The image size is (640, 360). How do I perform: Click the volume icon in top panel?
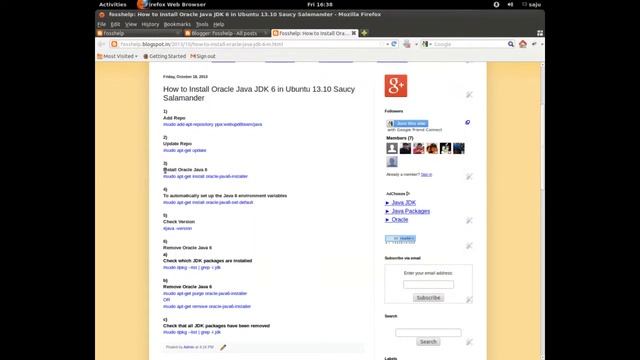pos(510,4)
